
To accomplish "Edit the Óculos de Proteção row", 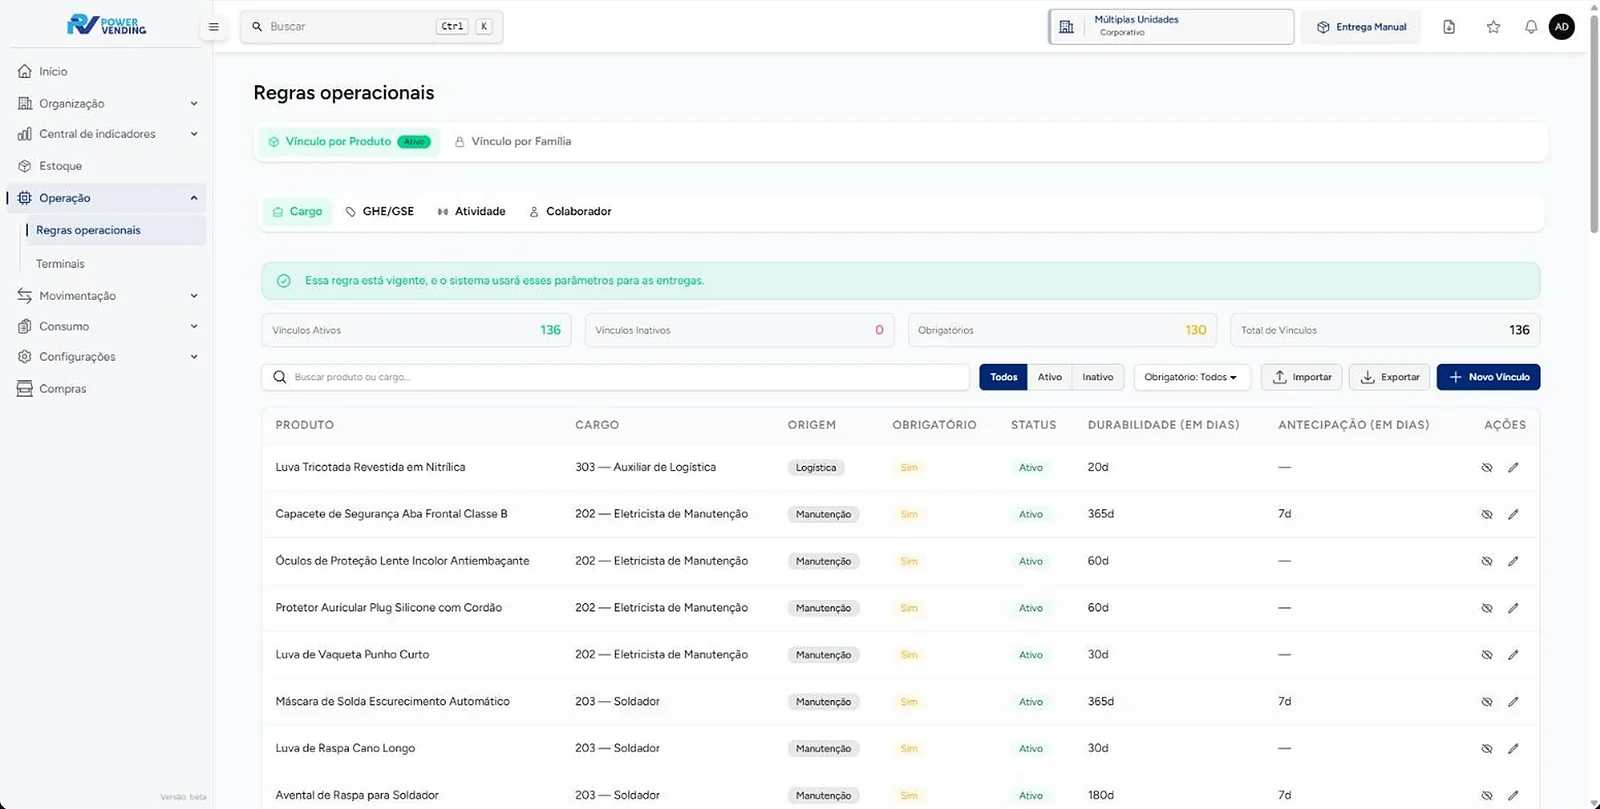I will 1513,561.
